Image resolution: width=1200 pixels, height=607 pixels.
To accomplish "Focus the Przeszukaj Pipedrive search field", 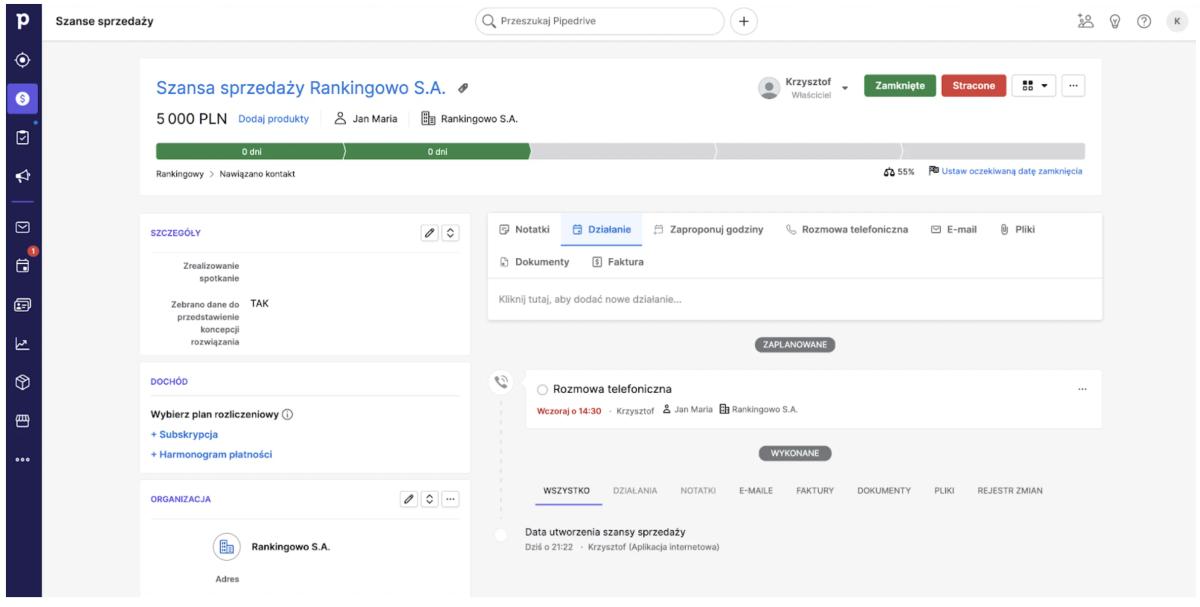I will coord(599,21).
